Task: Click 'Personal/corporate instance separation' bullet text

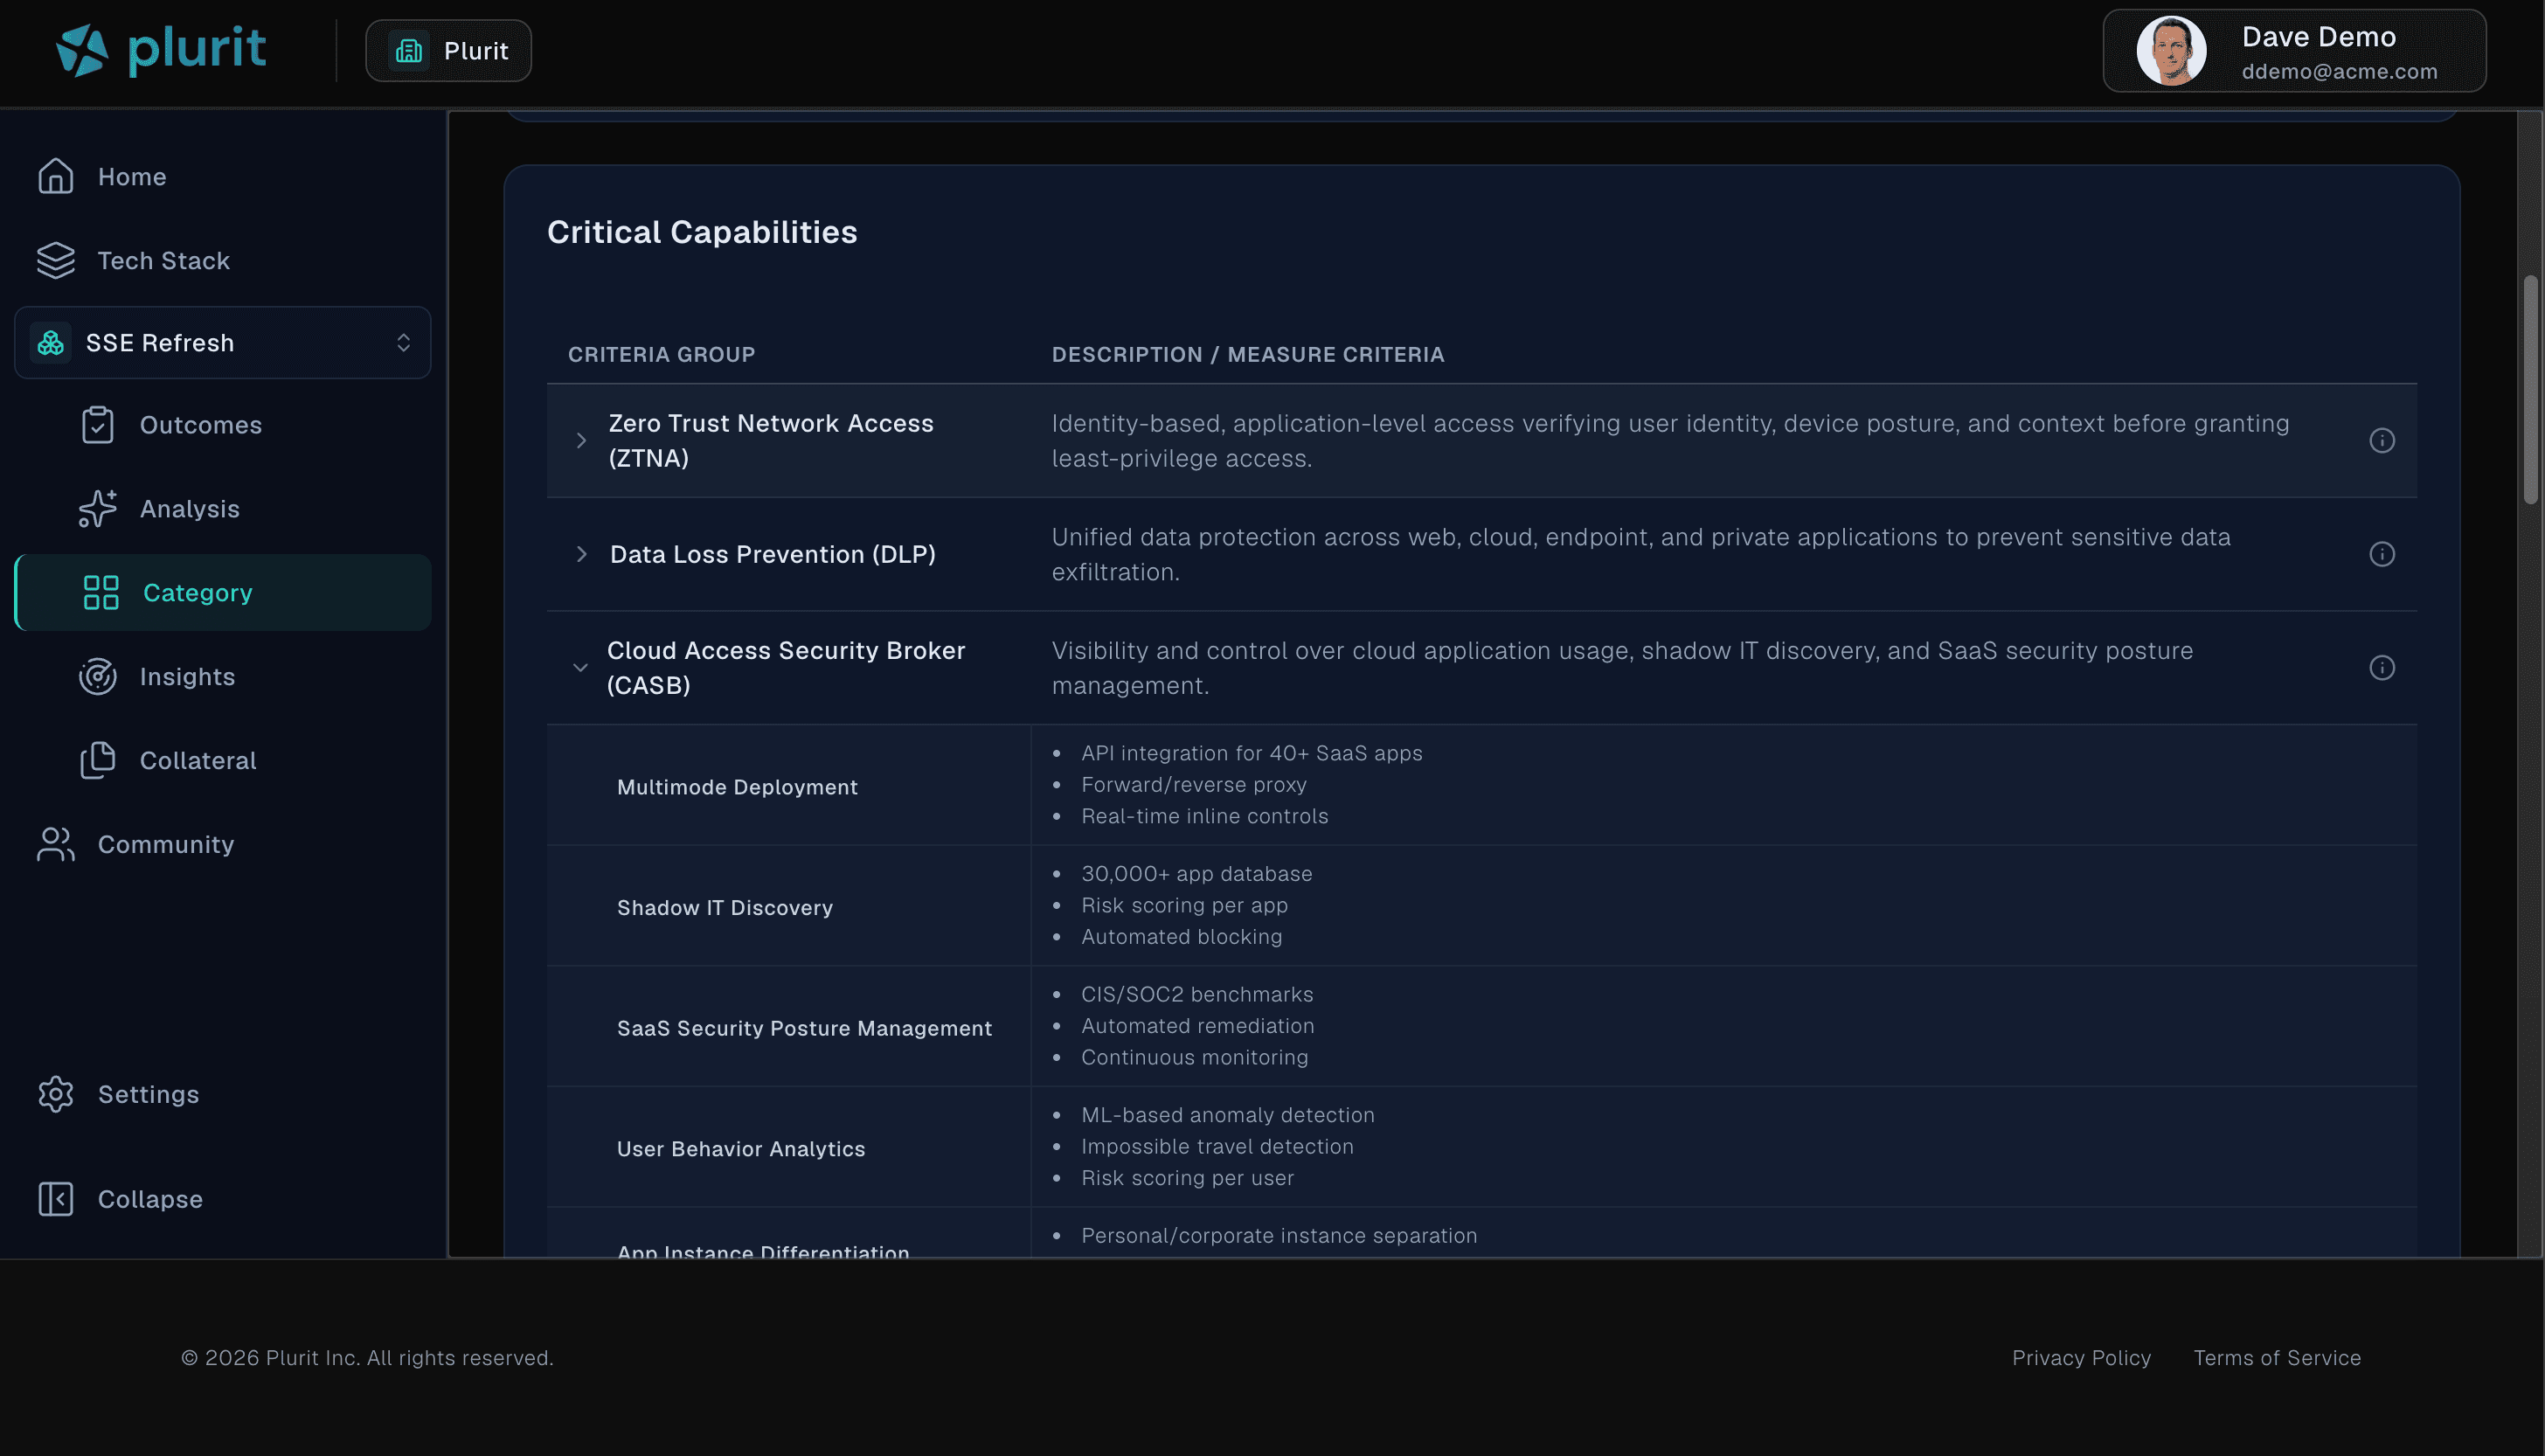Action: click(x=1278, y=1236)
